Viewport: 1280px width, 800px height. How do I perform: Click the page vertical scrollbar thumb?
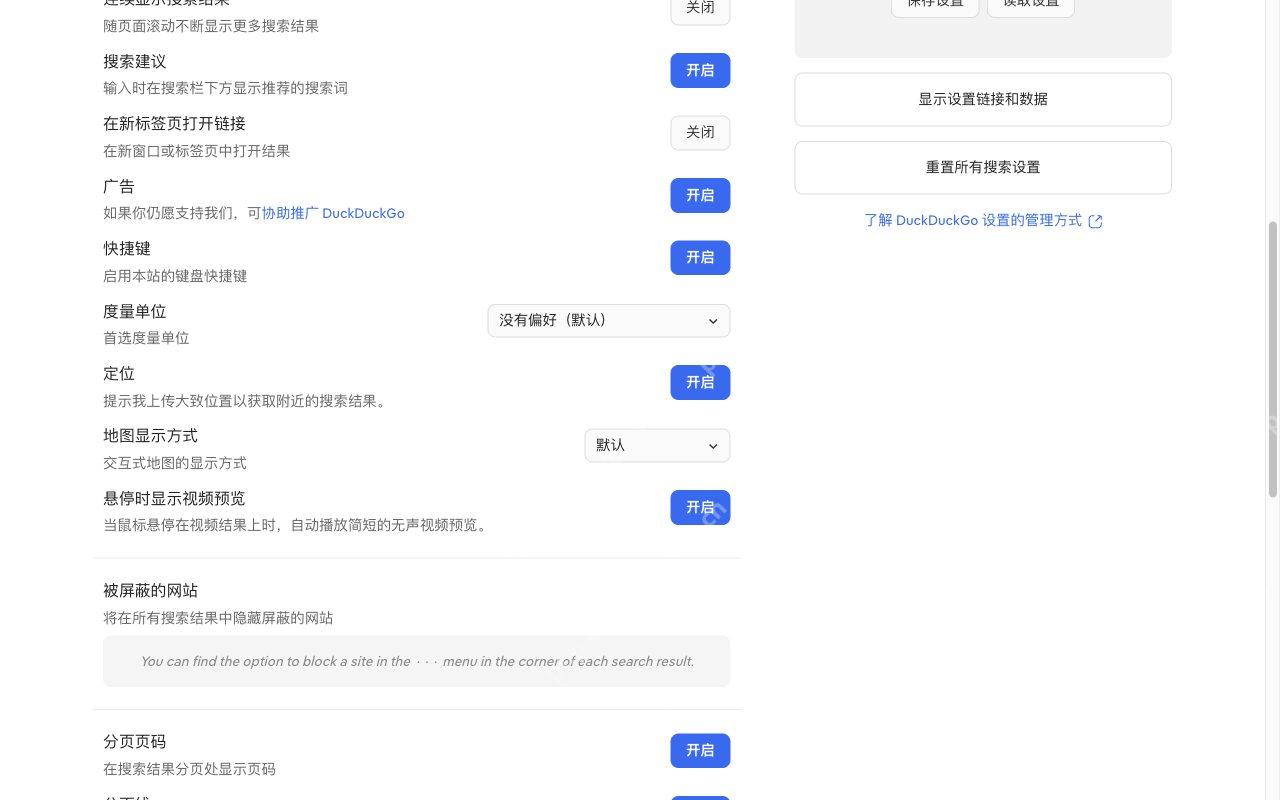[1273, 358]
